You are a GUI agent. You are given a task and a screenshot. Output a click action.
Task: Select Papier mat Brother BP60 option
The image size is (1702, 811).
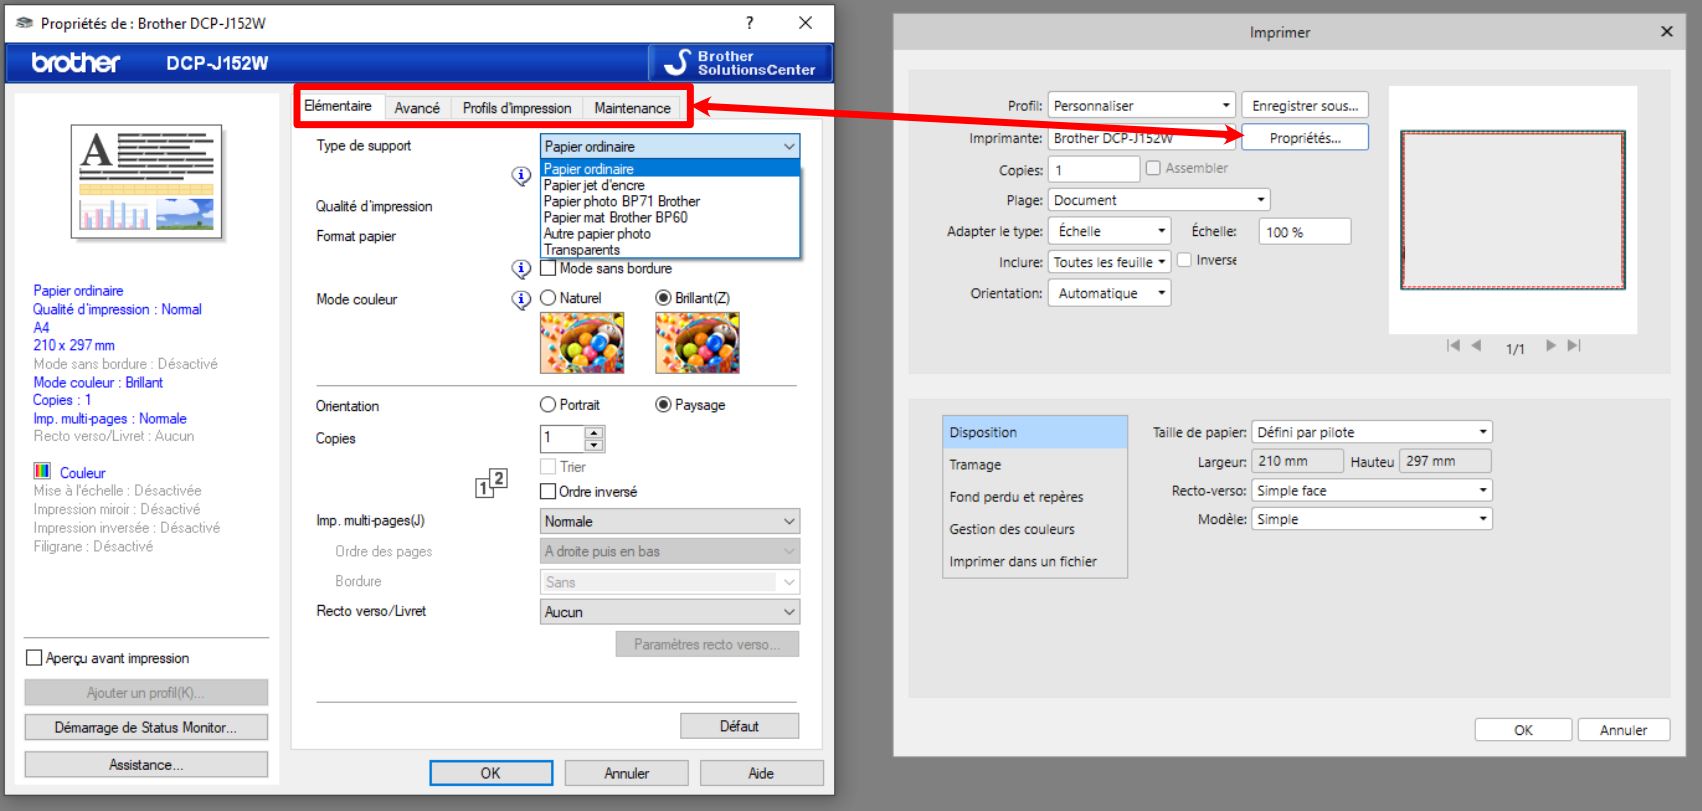[670, 217]
